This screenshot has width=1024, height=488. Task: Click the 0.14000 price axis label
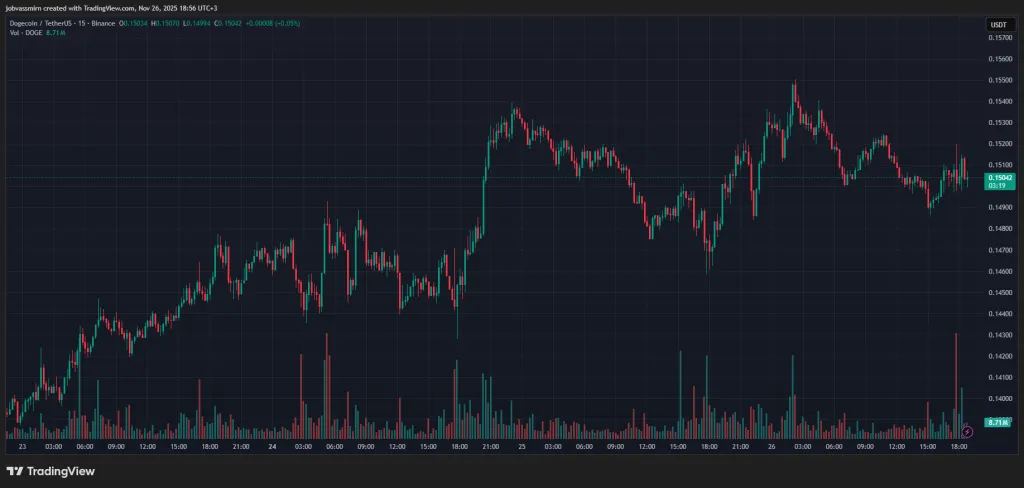click(998, 398)
